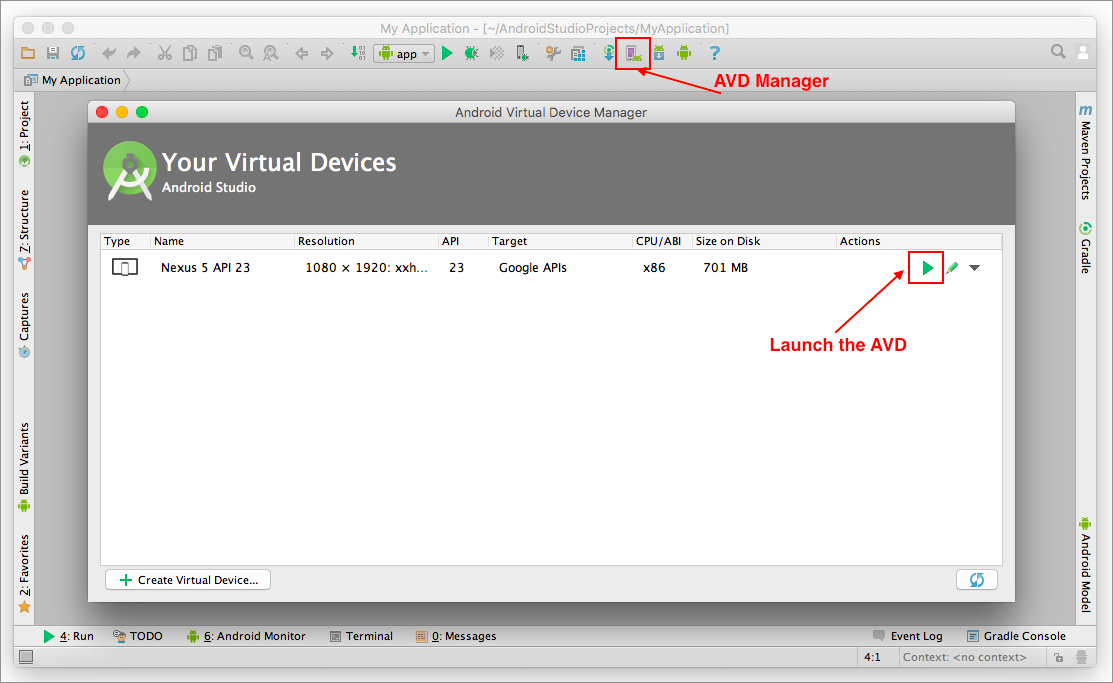Viewport: 1113px width, 683px height.
Task: Open the Gradle Console
Action: [x=1016, y=636]
